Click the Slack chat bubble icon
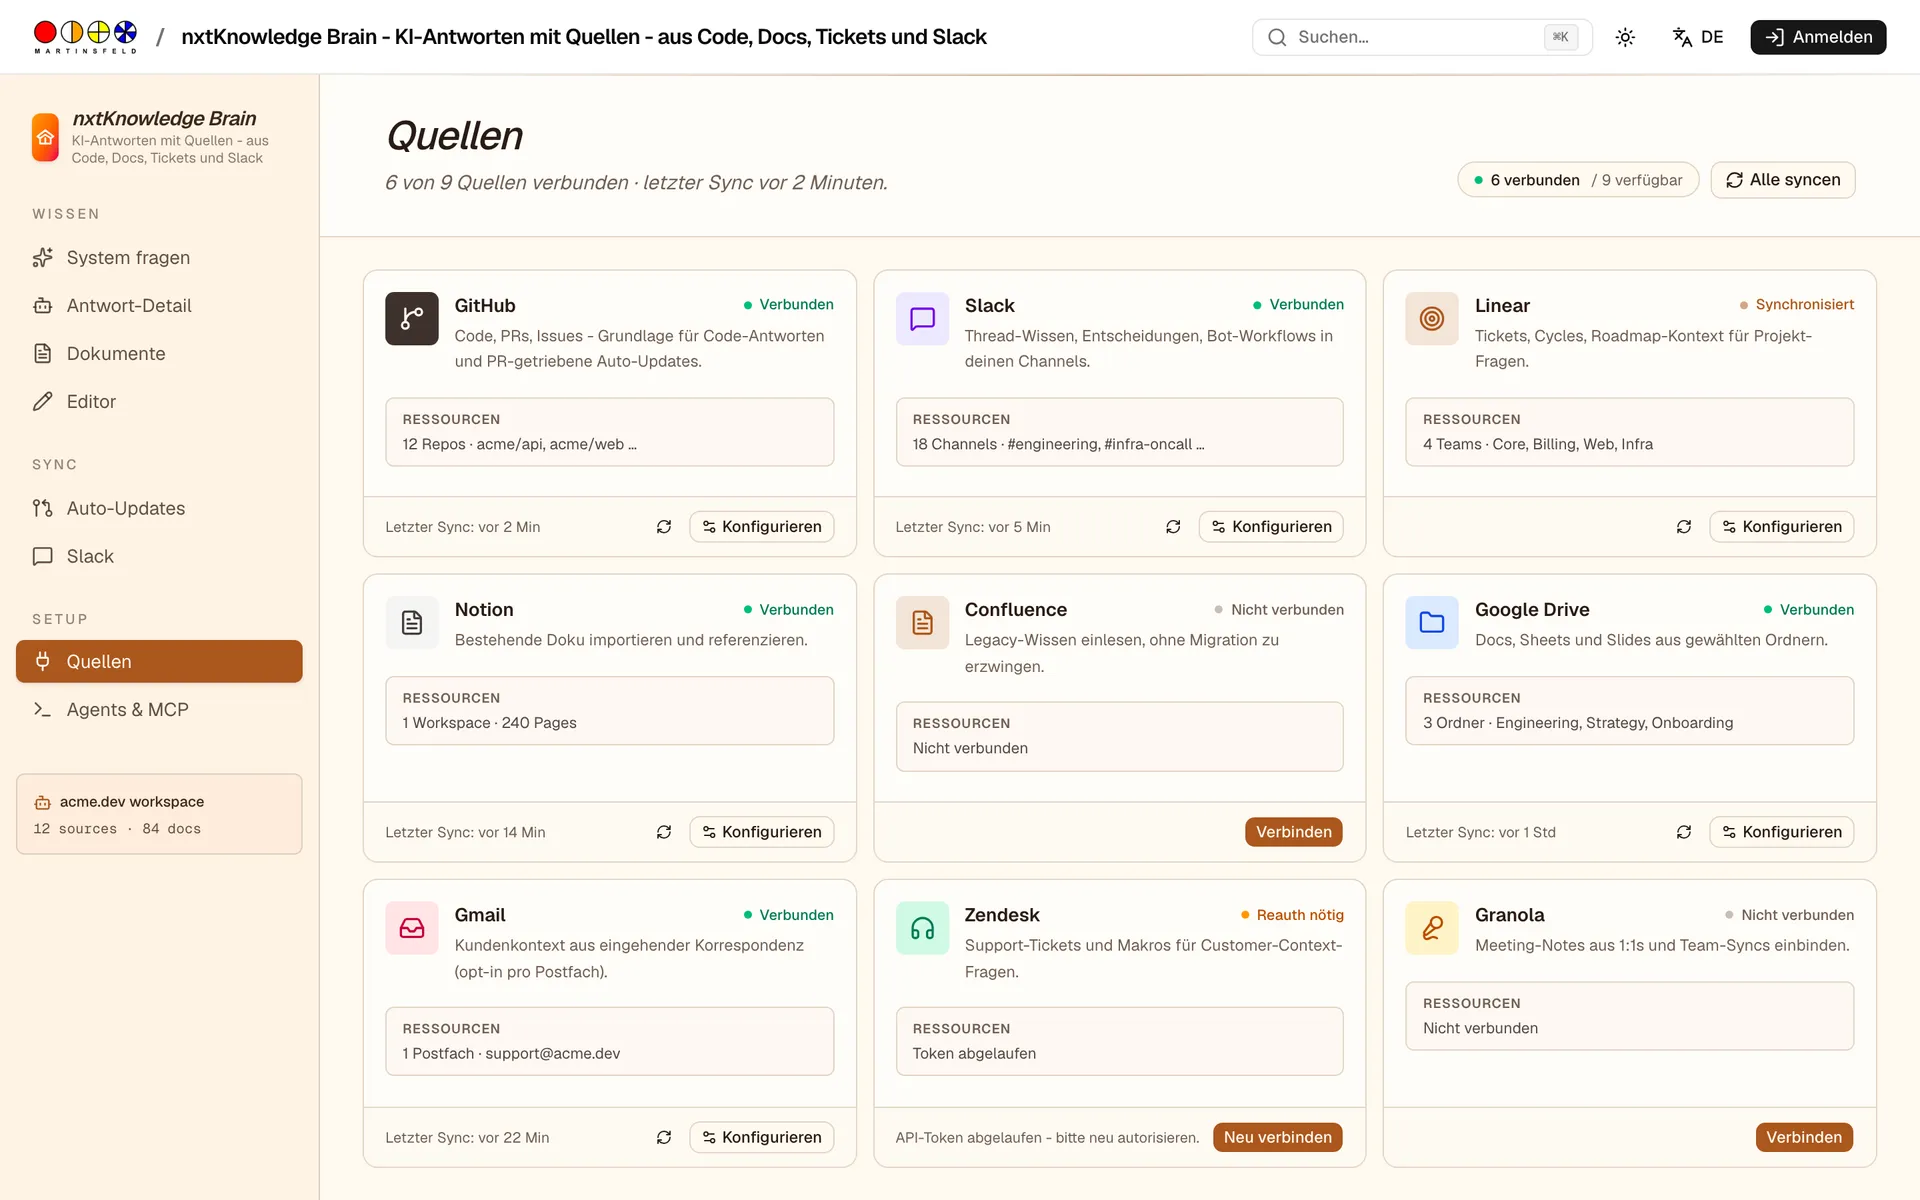Image resolution: width=1920 pixels, height=1200 pixels. (x=922, y=318)
